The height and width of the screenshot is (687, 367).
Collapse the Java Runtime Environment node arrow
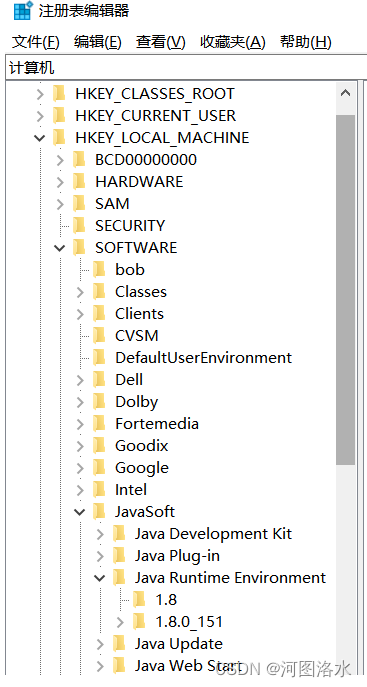pos(100,578)
